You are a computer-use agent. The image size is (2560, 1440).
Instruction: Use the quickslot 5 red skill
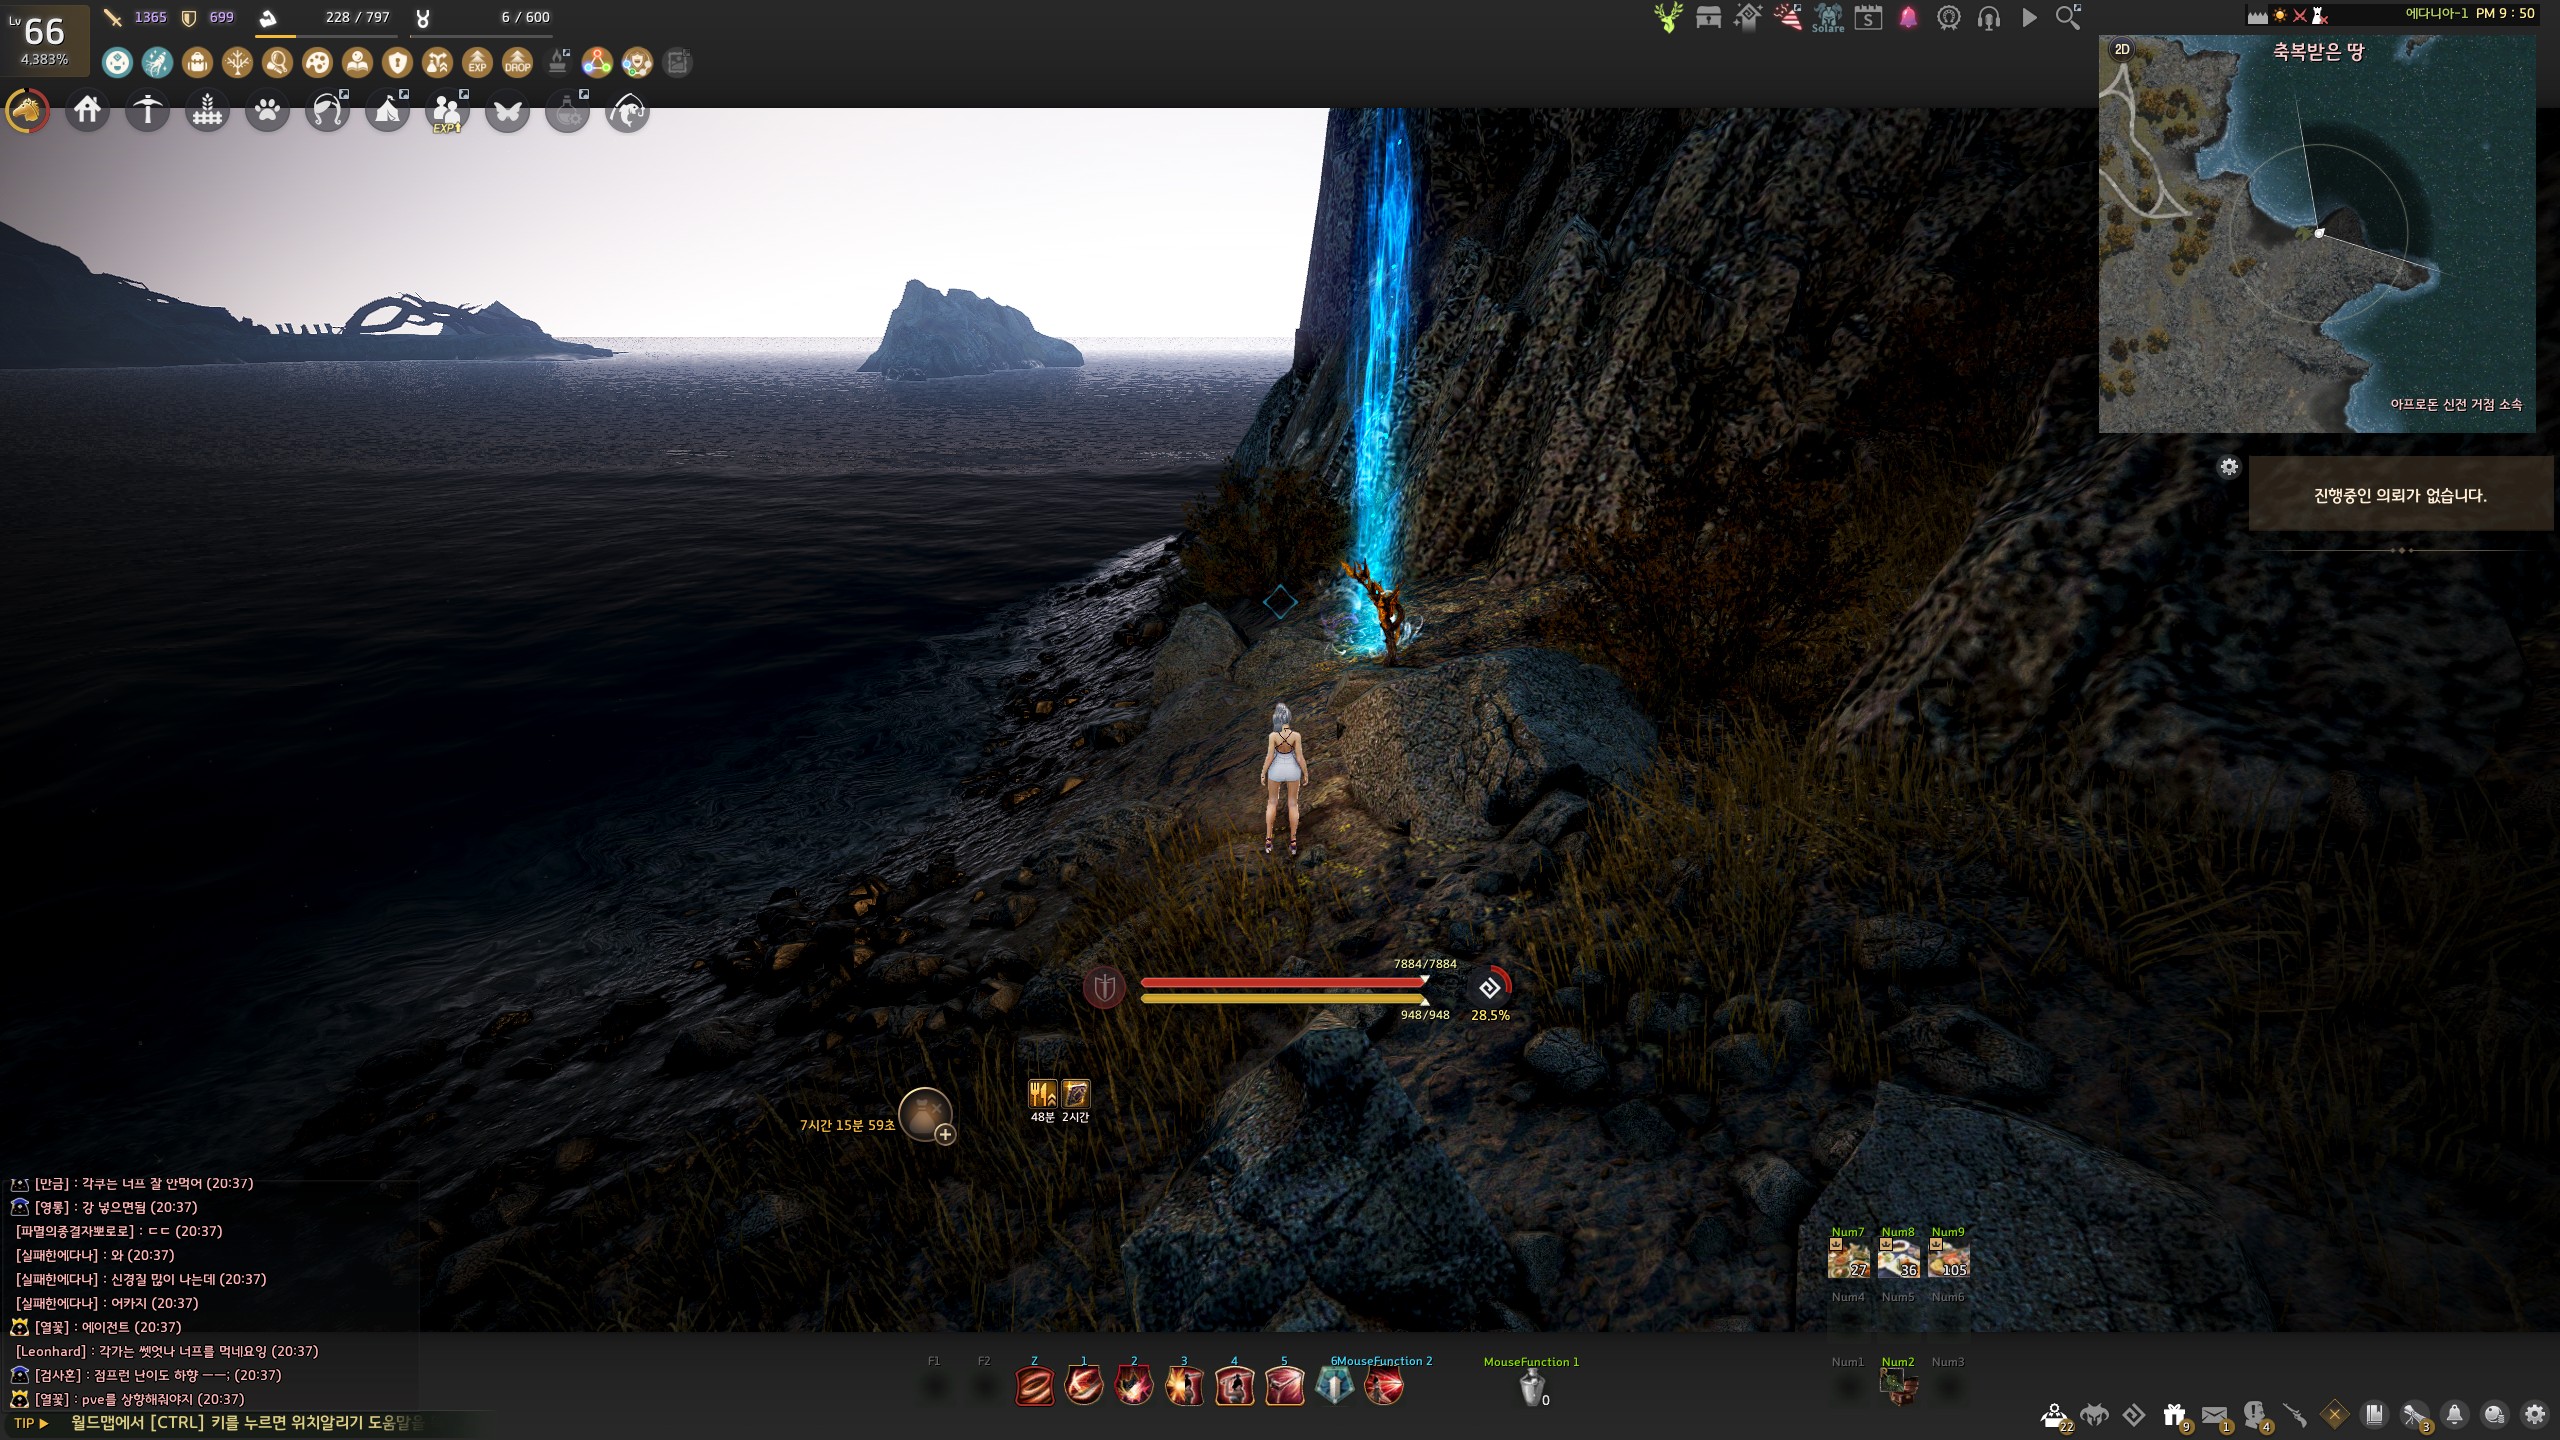coord(1284,1386)
